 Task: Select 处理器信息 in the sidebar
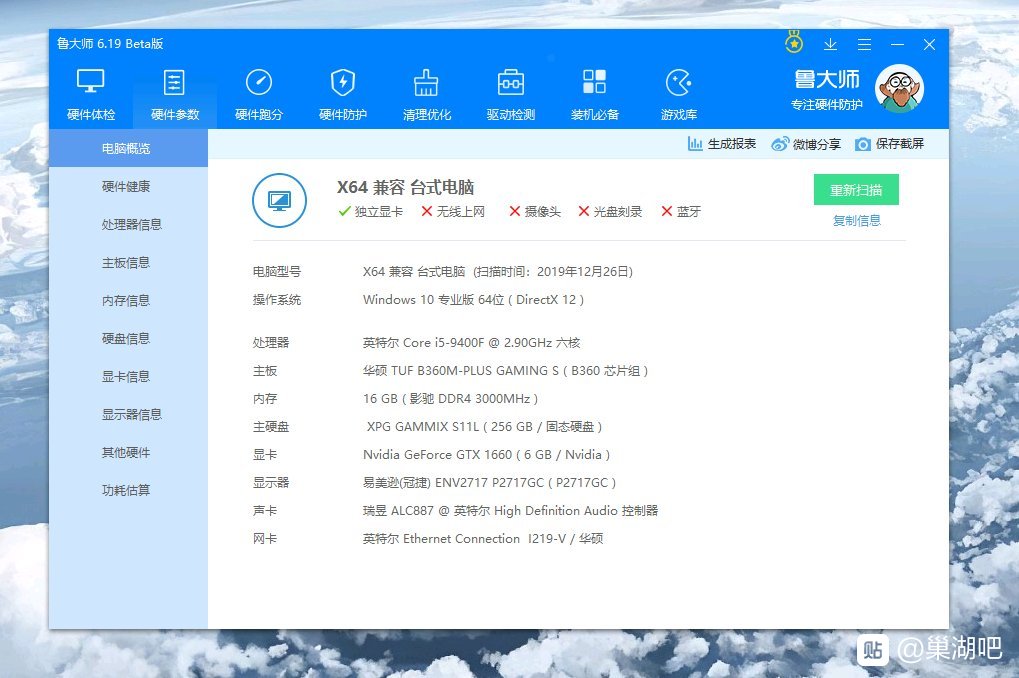click(128, 224)
